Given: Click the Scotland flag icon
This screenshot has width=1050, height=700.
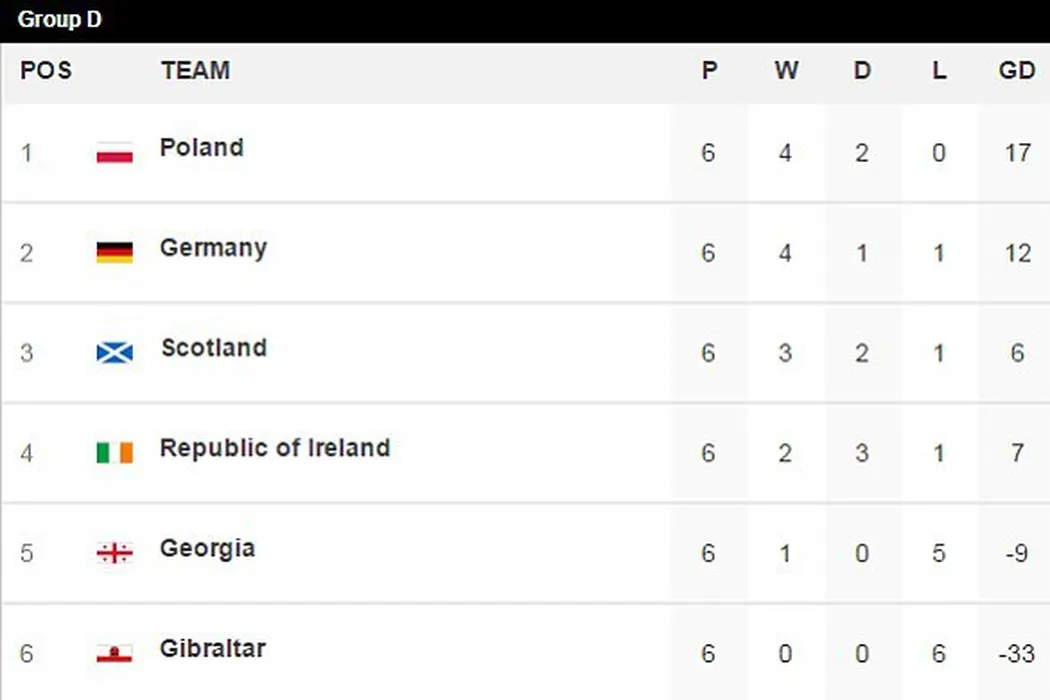Looking at the screenshot, I should pos(115,352).
